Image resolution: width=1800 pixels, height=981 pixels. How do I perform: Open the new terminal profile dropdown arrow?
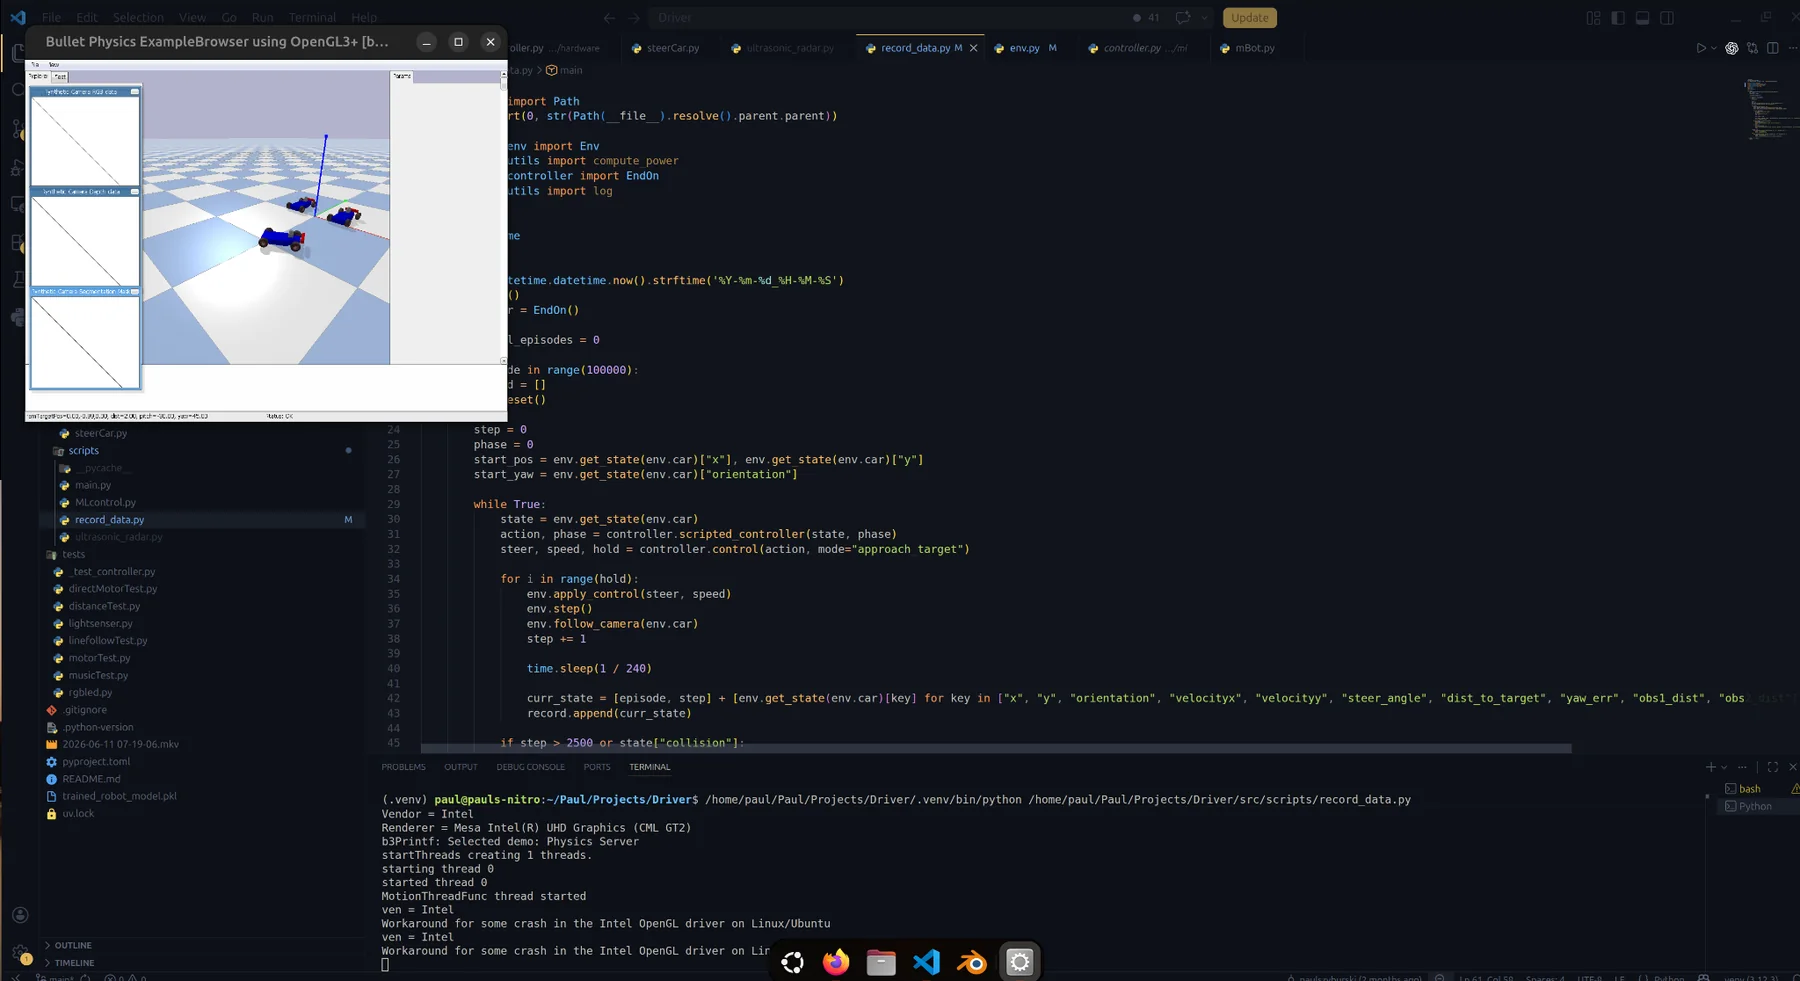click(x=1724, y=768)
